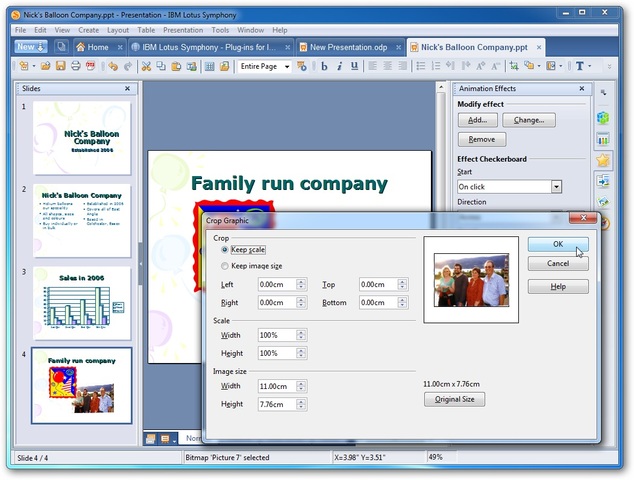634x480 pixels.
Task: Select the Keep image size option
Action: (225, 267)
